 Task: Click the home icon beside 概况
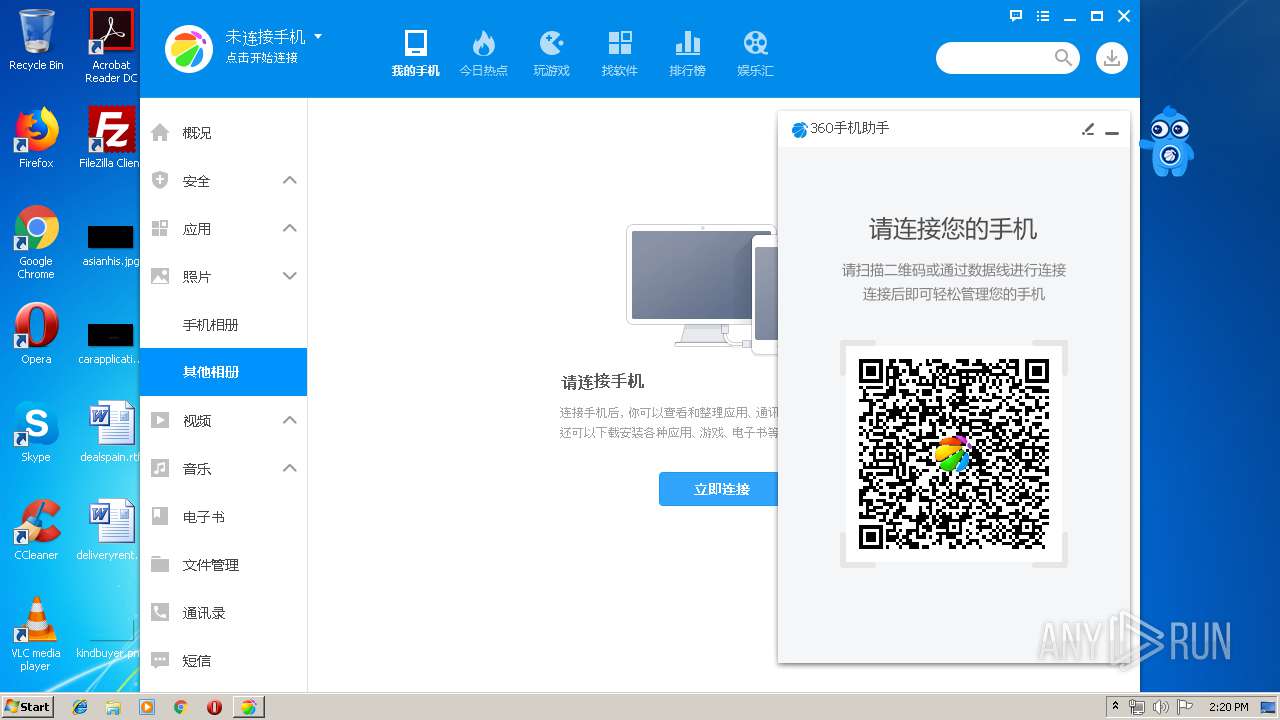coord(160,132)
